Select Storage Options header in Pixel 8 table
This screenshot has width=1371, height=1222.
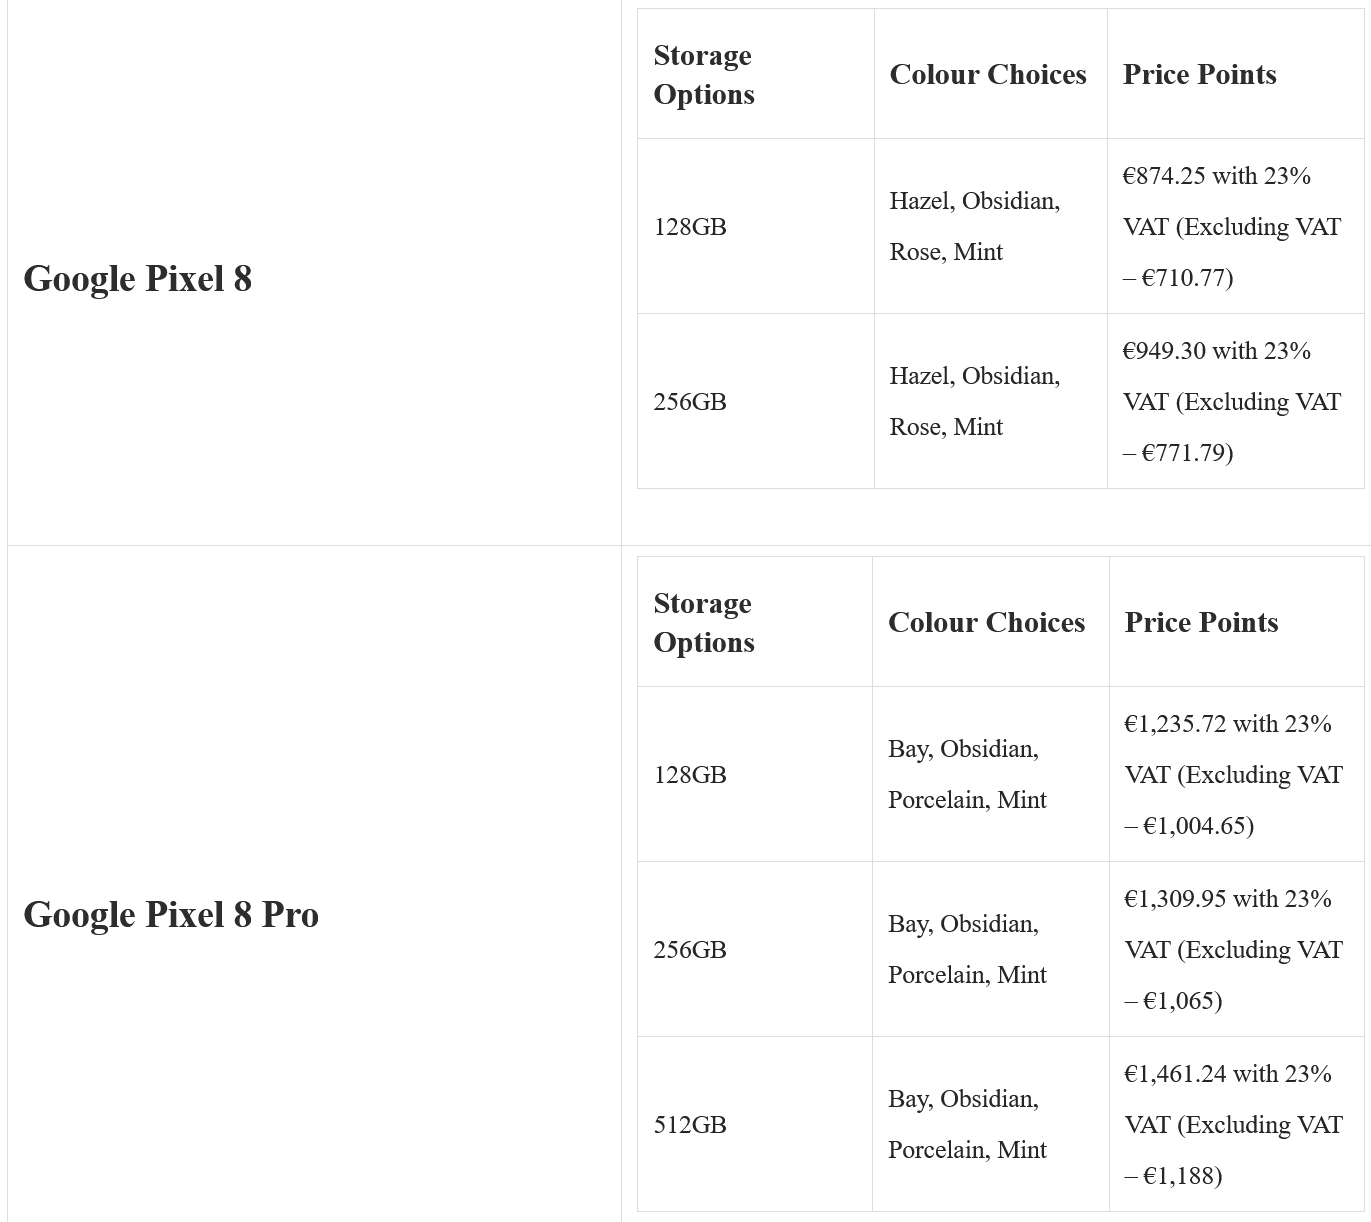pyautogui.click(x=703, y=75)
